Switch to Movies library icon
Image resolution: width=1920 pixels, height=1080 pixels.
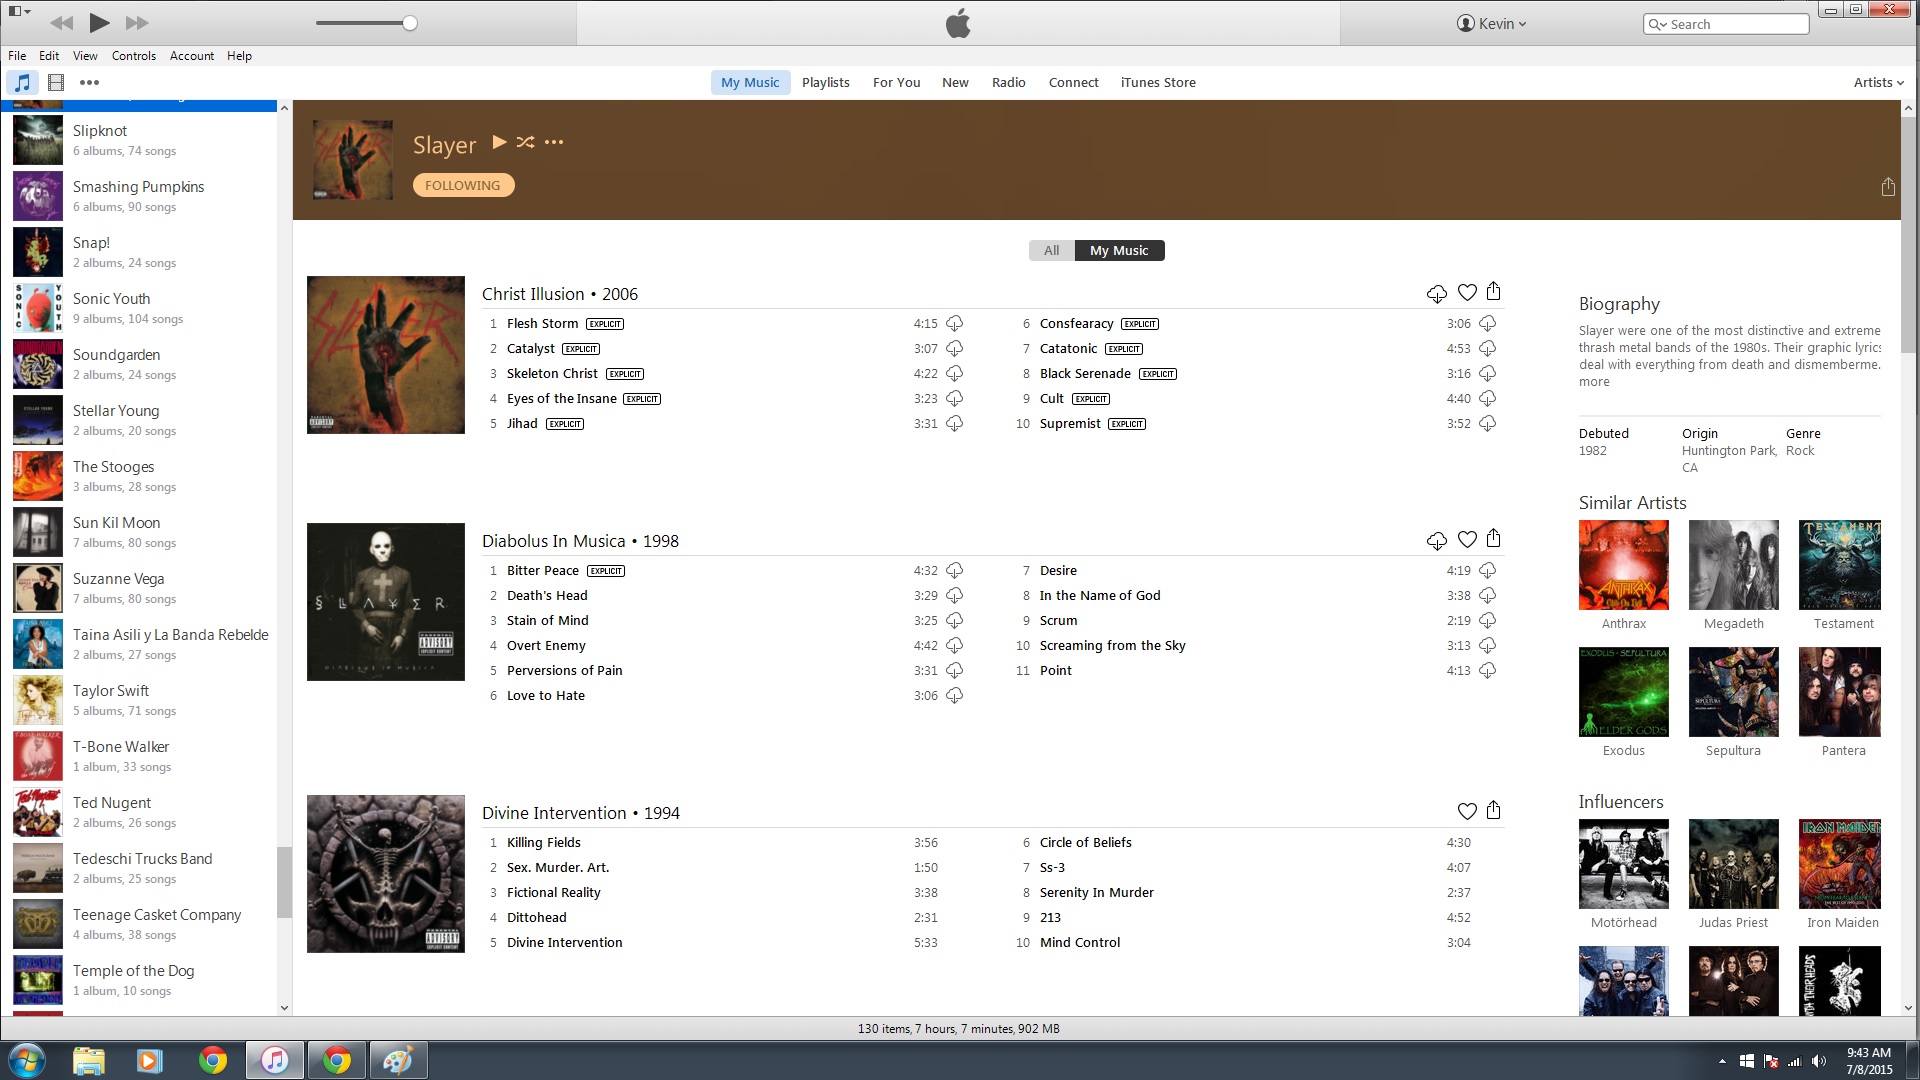point(56,83)
